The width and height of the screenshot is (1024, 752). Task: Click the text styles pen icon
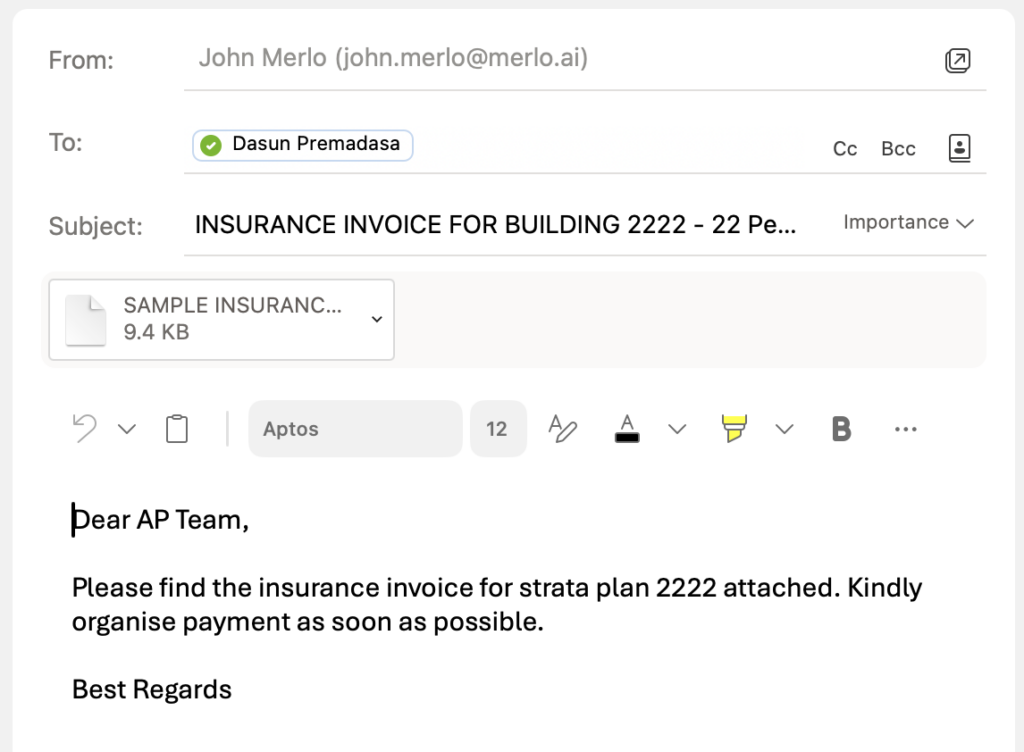[562, 429]
